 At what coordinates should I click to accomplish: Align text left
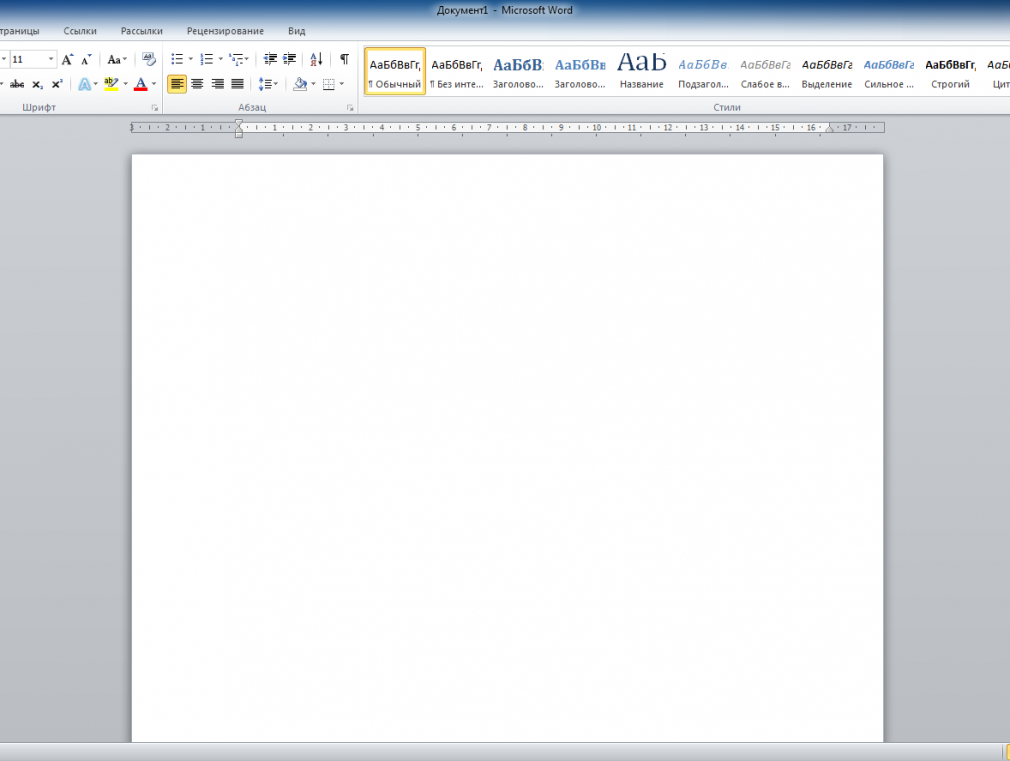[x=177, y=84]
